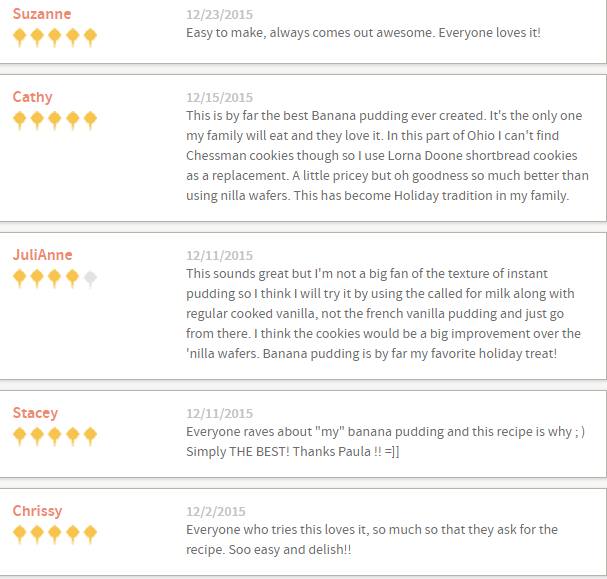
Task: Open Stacey's reviewer name link
Action: pos(35,413)
